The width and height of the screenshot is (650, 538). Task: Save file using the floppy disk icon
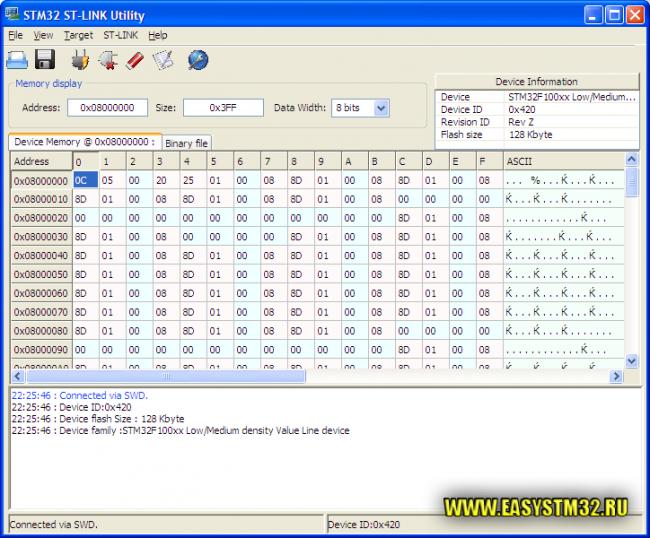click(45, 60)
